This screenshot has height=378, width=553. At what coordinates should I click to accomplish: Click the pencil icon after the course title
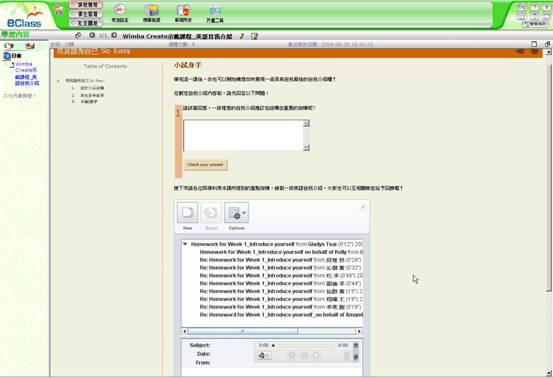coord(242,36)
